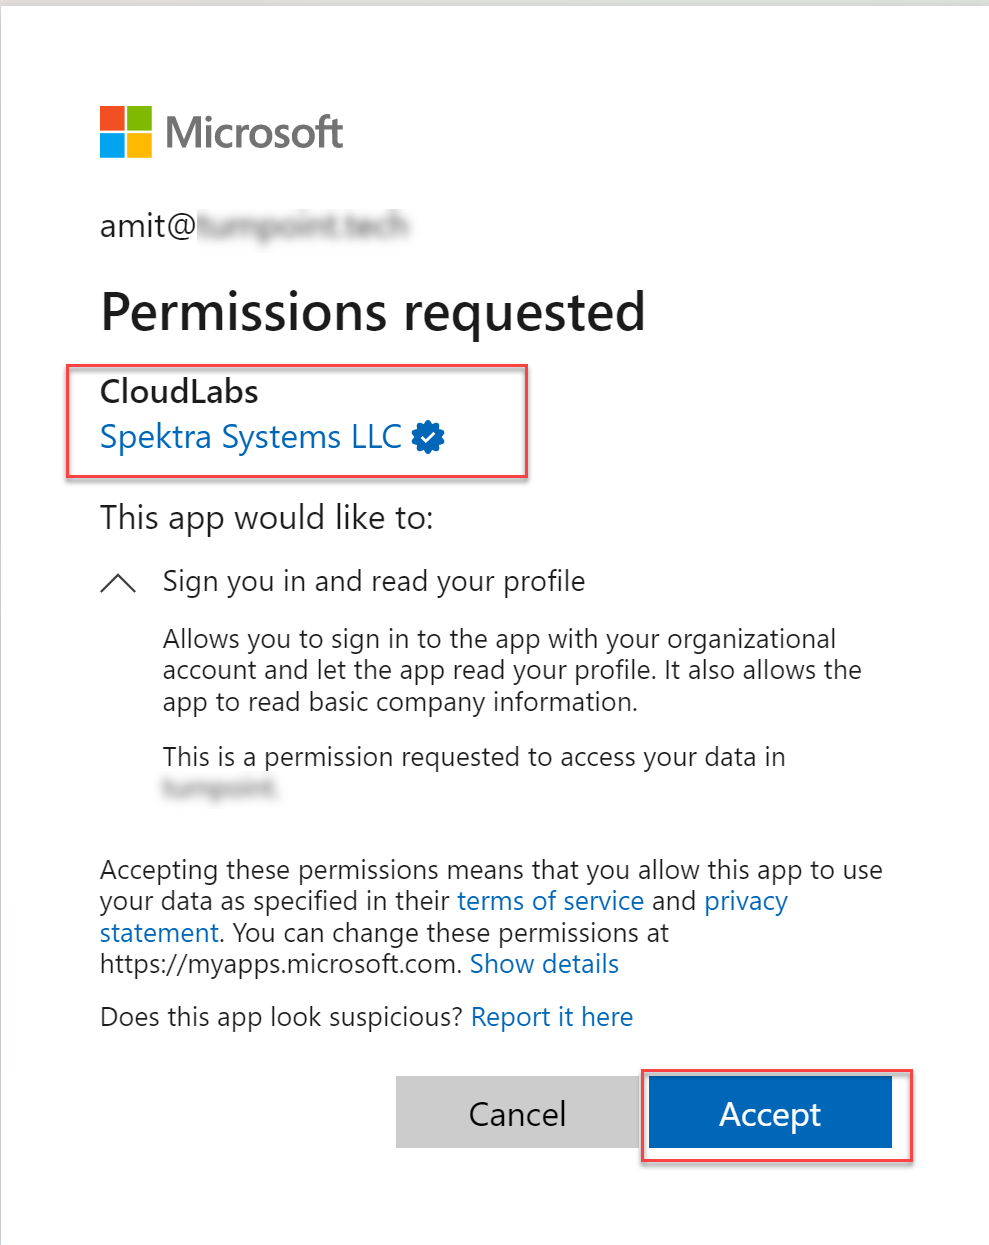Click the Permissions requested heading
The height and width of the screenshot is (1245, 989).
pos(373,312)
